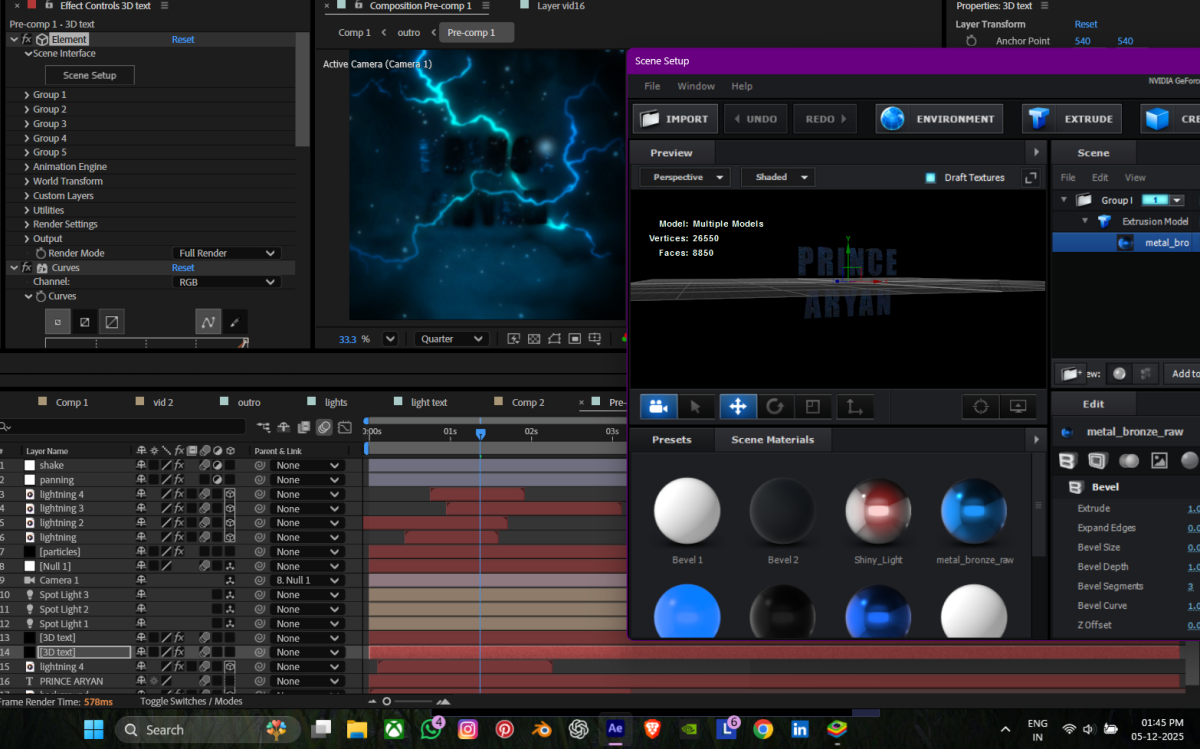Activate the move tool in preview toolbar
Viewport: 1200px width, 749px height.
737,406
